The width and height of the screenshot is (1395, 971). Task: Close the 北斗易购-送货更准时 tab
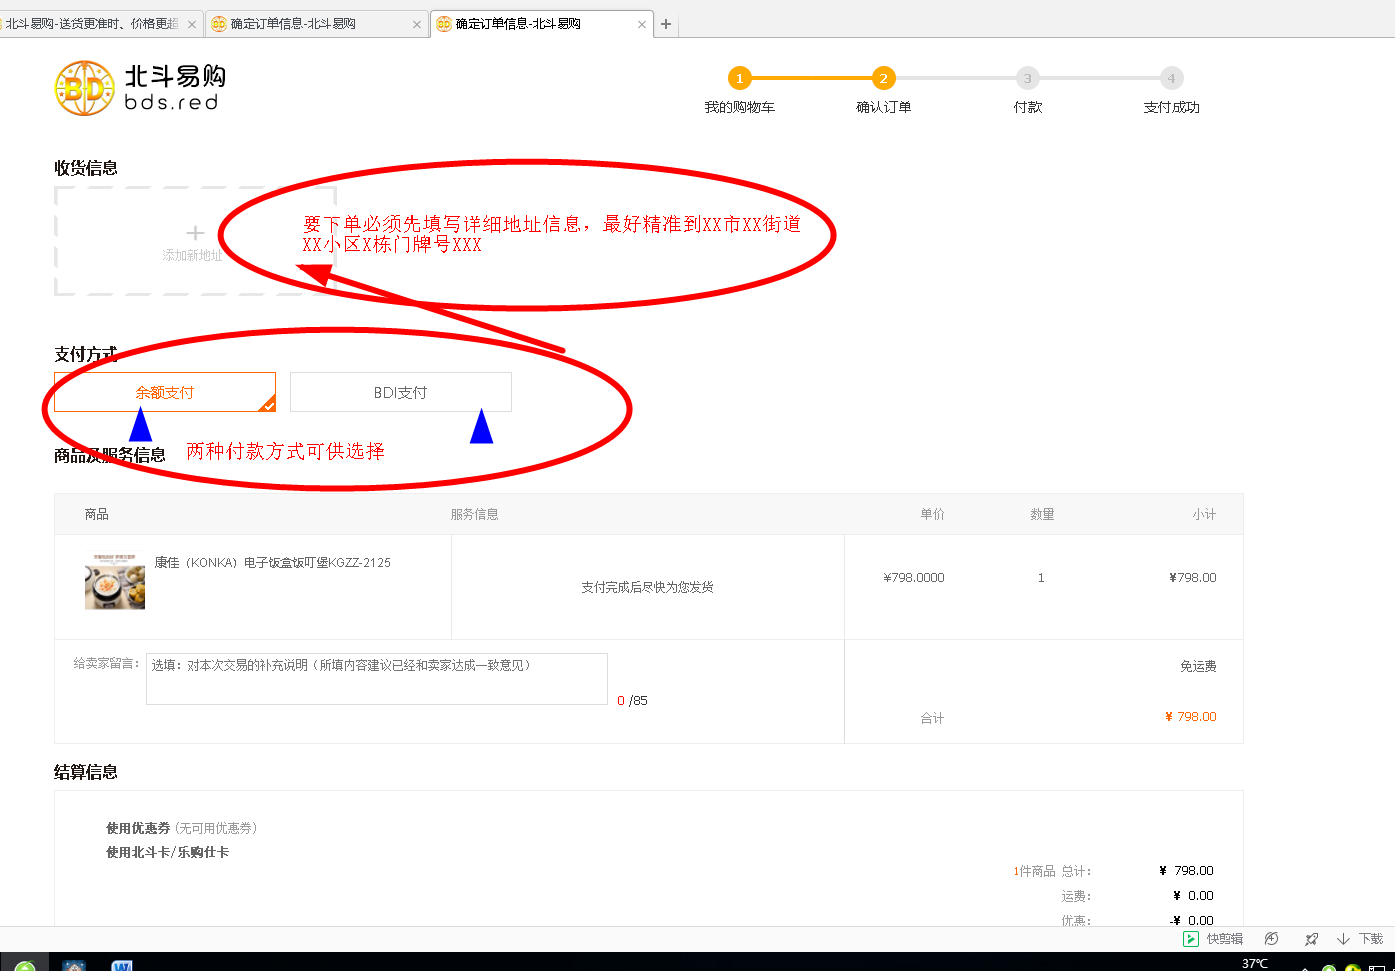[x=192, y=24]
